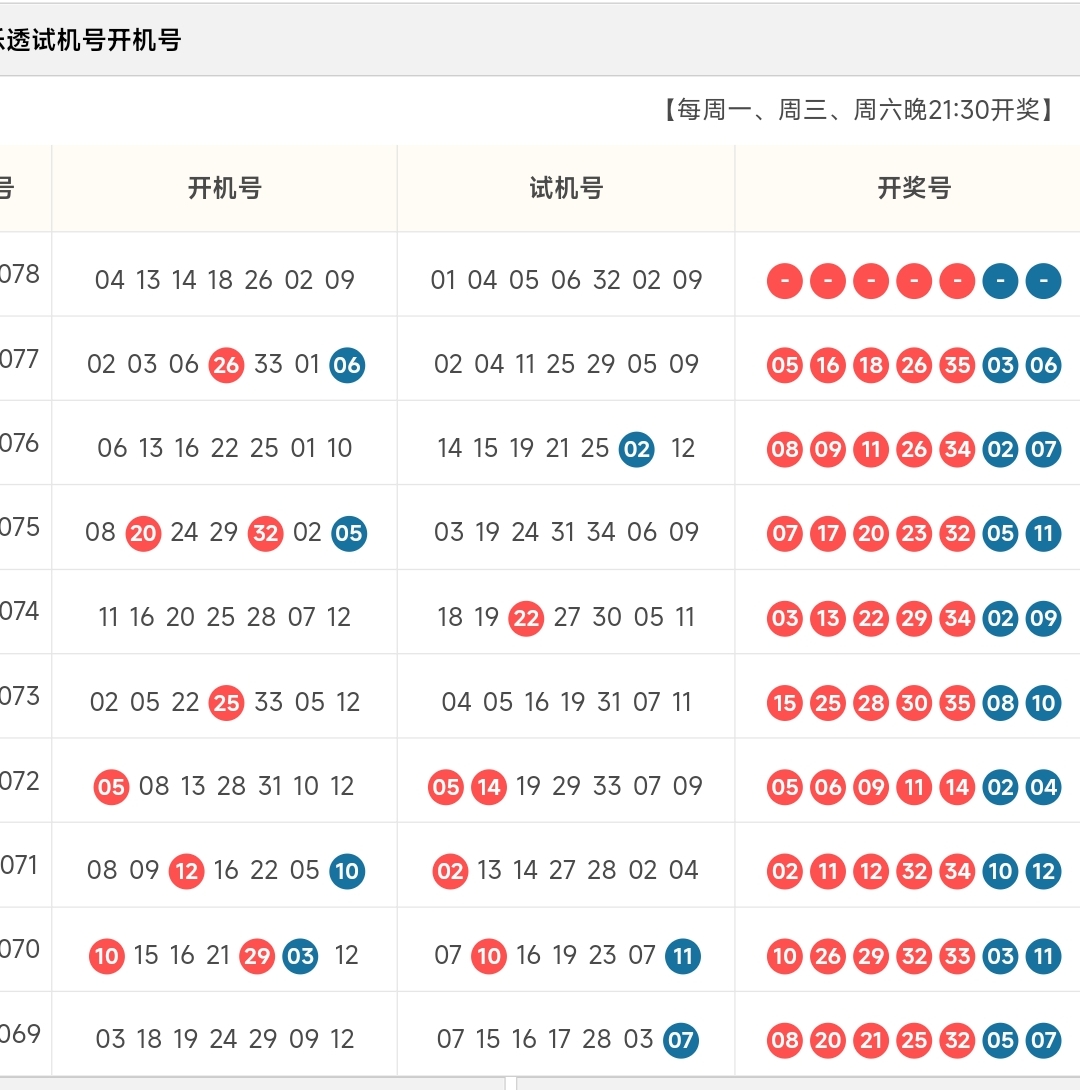Click red ball 13 in row 074 开奖号
The height and width of the screenshot is (1090, 1080).
(x=828, y=618)
